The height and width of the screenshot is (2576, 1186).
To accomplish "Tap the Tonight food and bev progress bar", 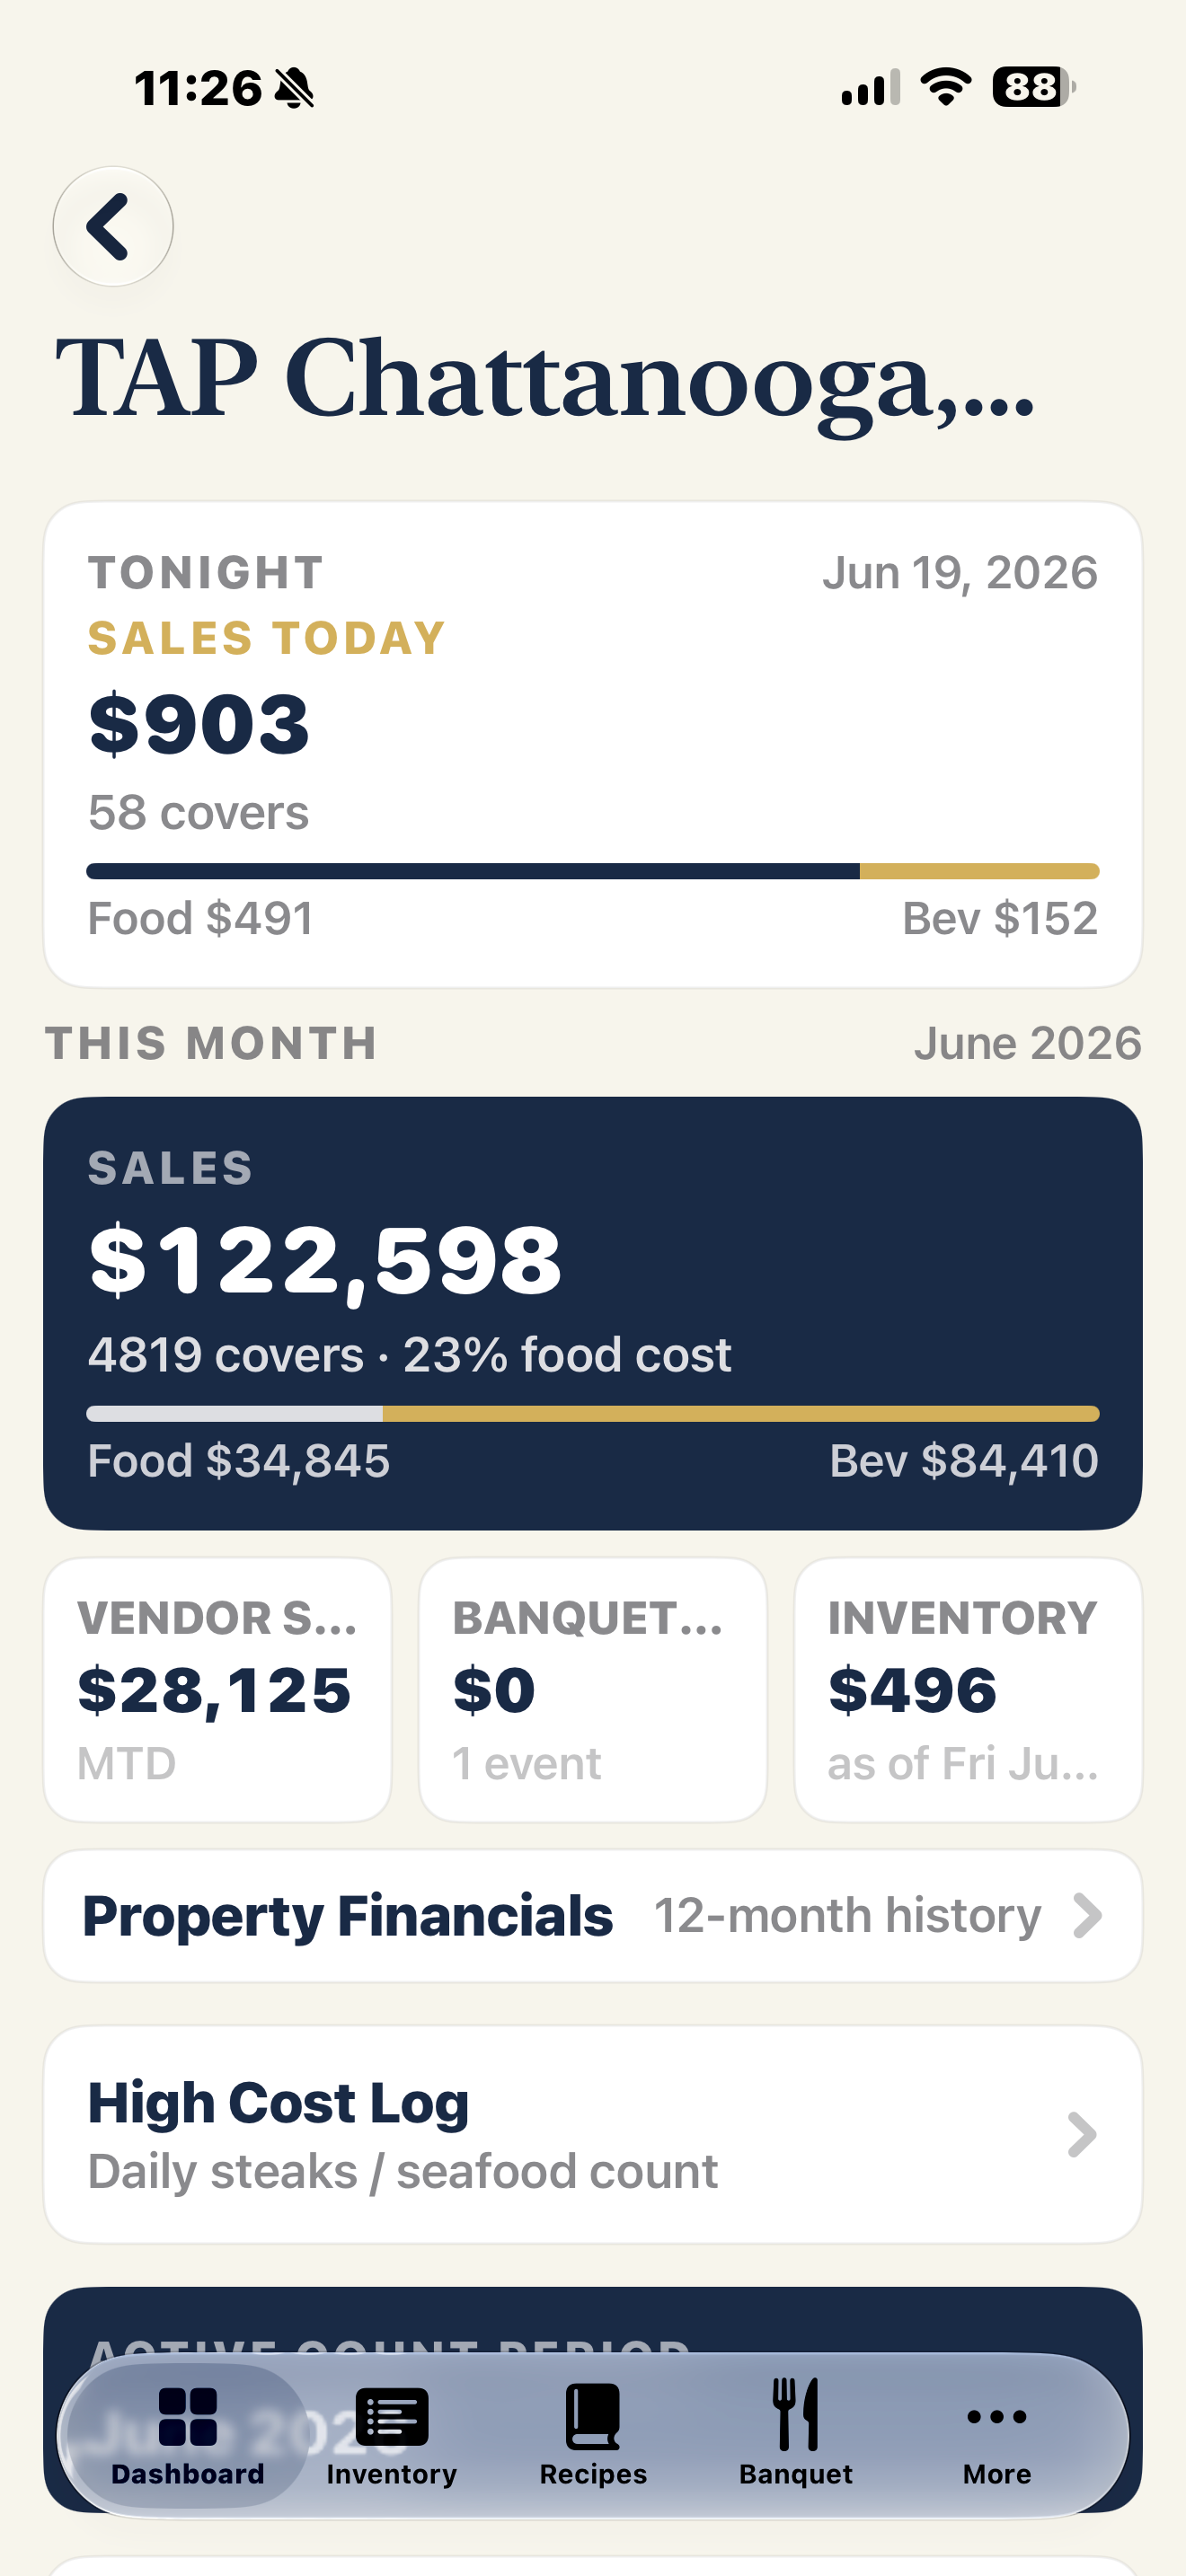I will click(593, 871).
